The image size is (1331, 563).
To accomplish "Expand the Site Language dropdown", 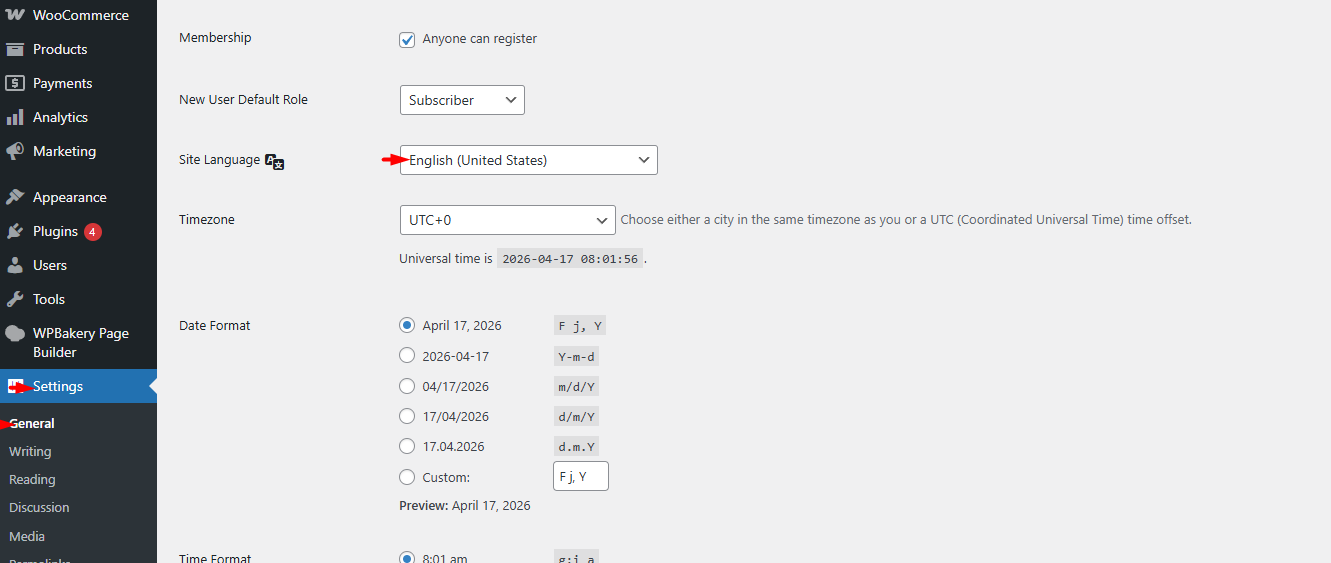I will 528,160.
